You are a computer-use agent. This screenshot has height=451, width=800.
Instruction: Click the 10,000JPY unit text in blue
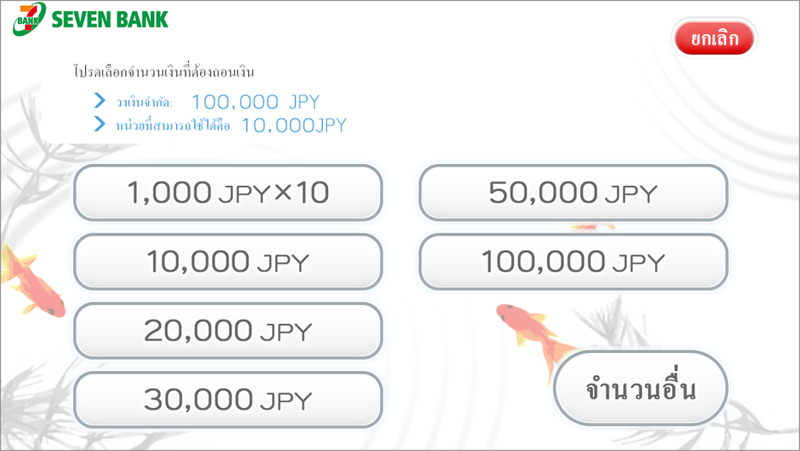point(294,126)
